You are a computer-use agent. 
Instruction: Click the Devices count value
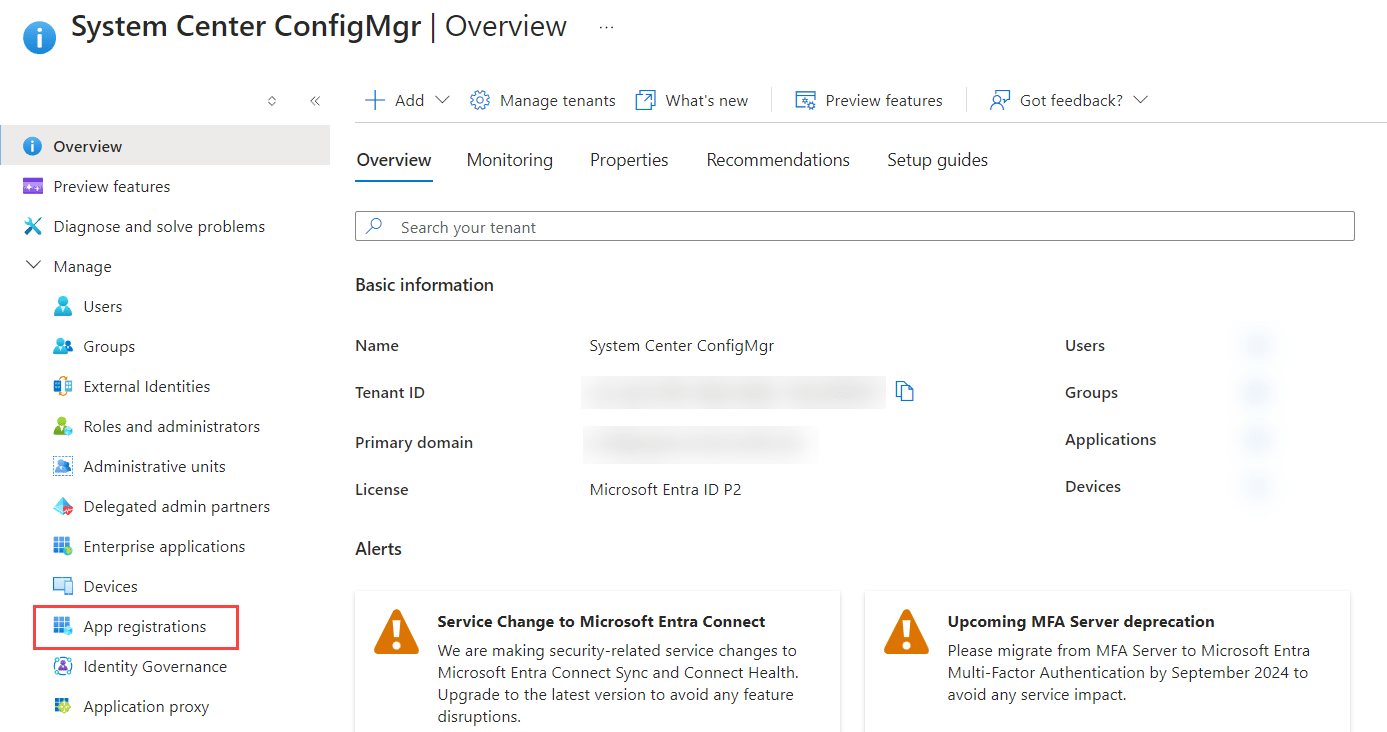(x=1257, y=486)
